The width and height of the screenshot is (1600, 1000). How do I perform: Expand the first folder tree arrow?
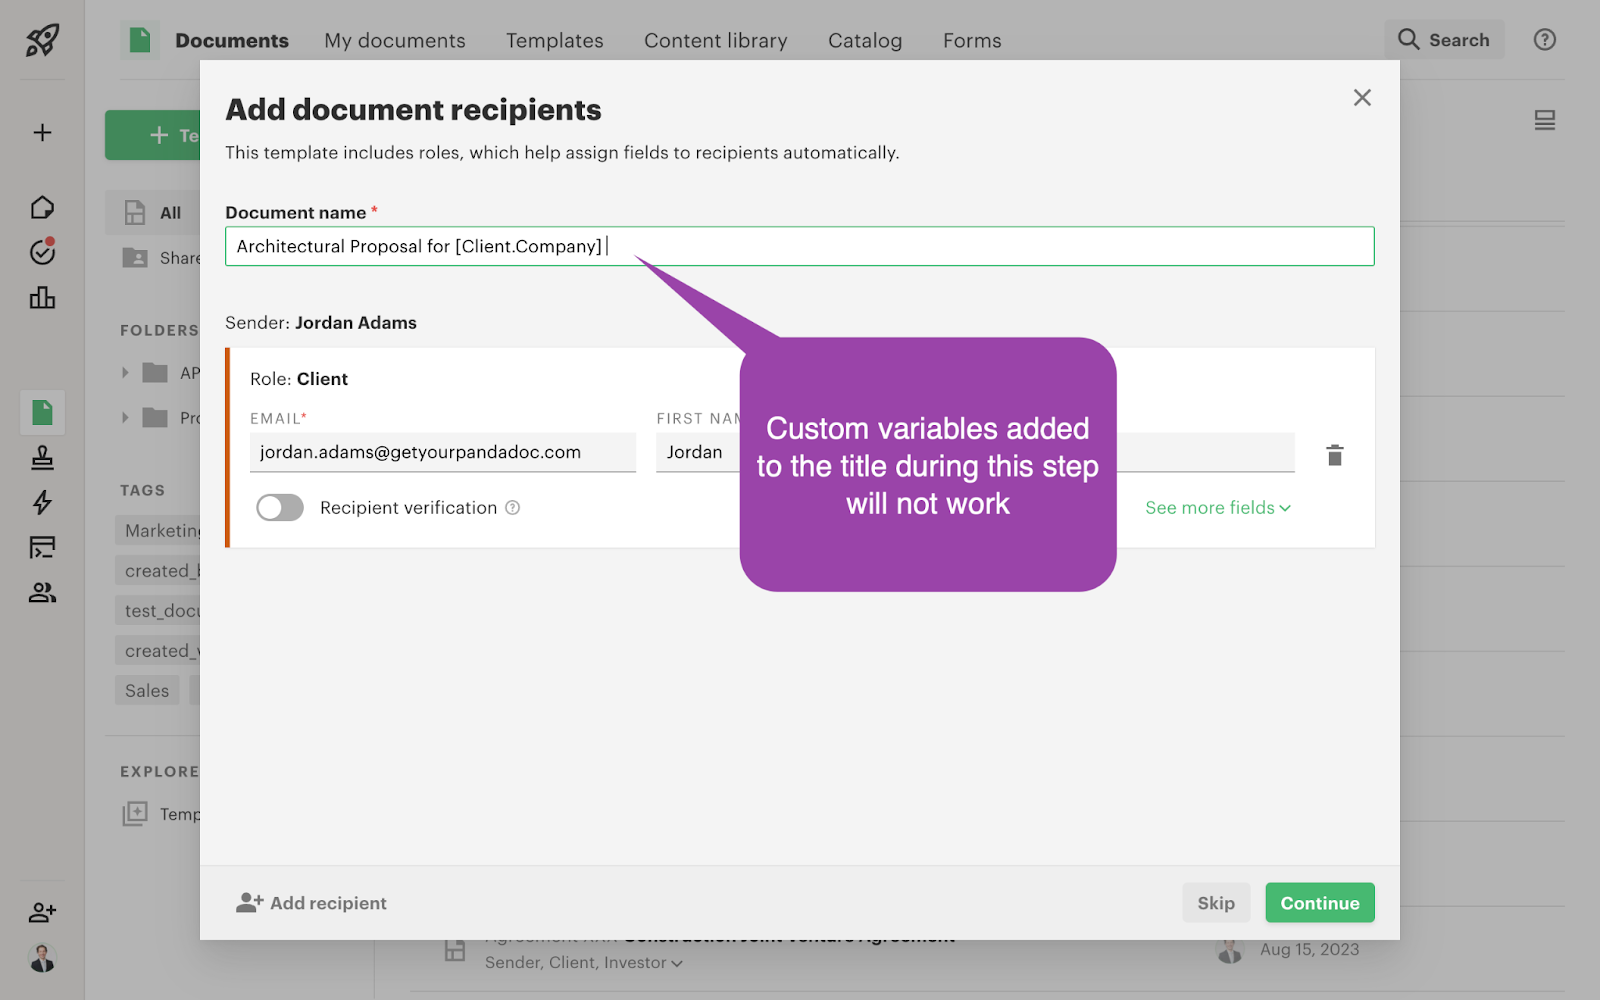[x=125, y=373]
